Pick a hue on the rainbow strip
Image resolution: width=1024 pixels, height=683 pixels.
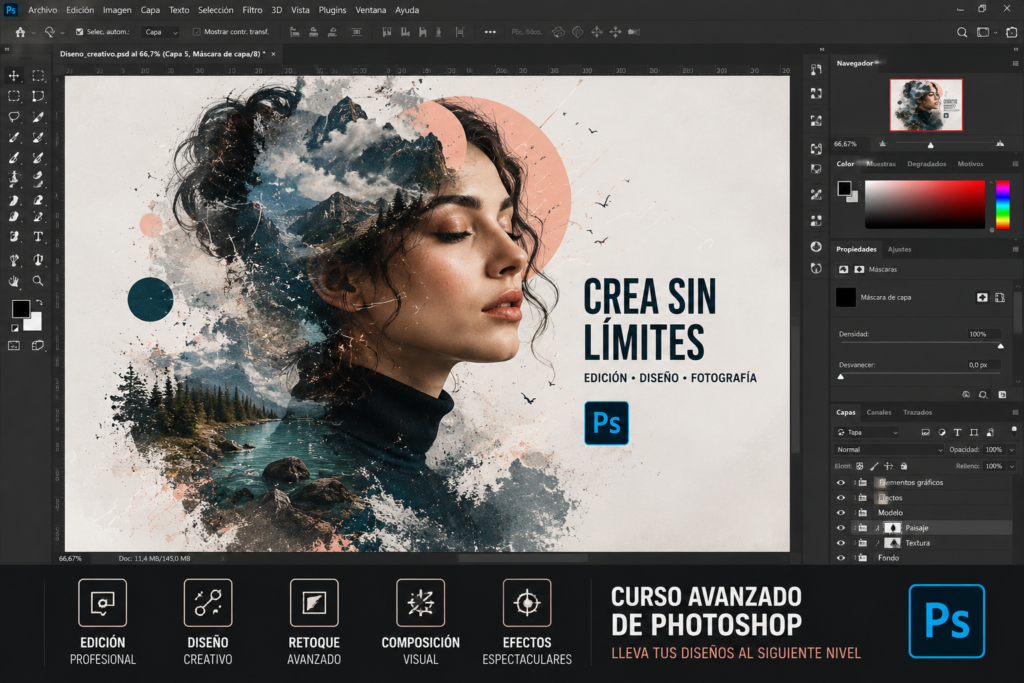(x=1002, y=205)
